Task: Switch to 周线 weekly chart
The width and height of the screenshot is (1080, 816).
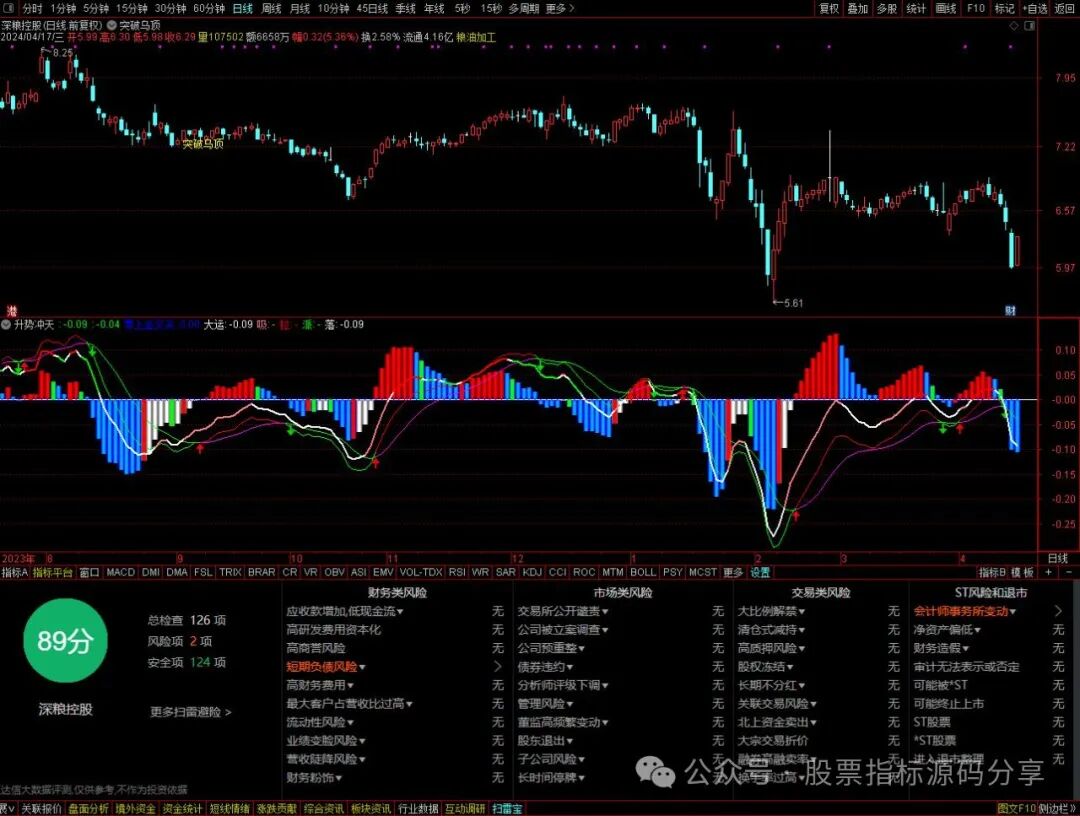Action: 271,8
